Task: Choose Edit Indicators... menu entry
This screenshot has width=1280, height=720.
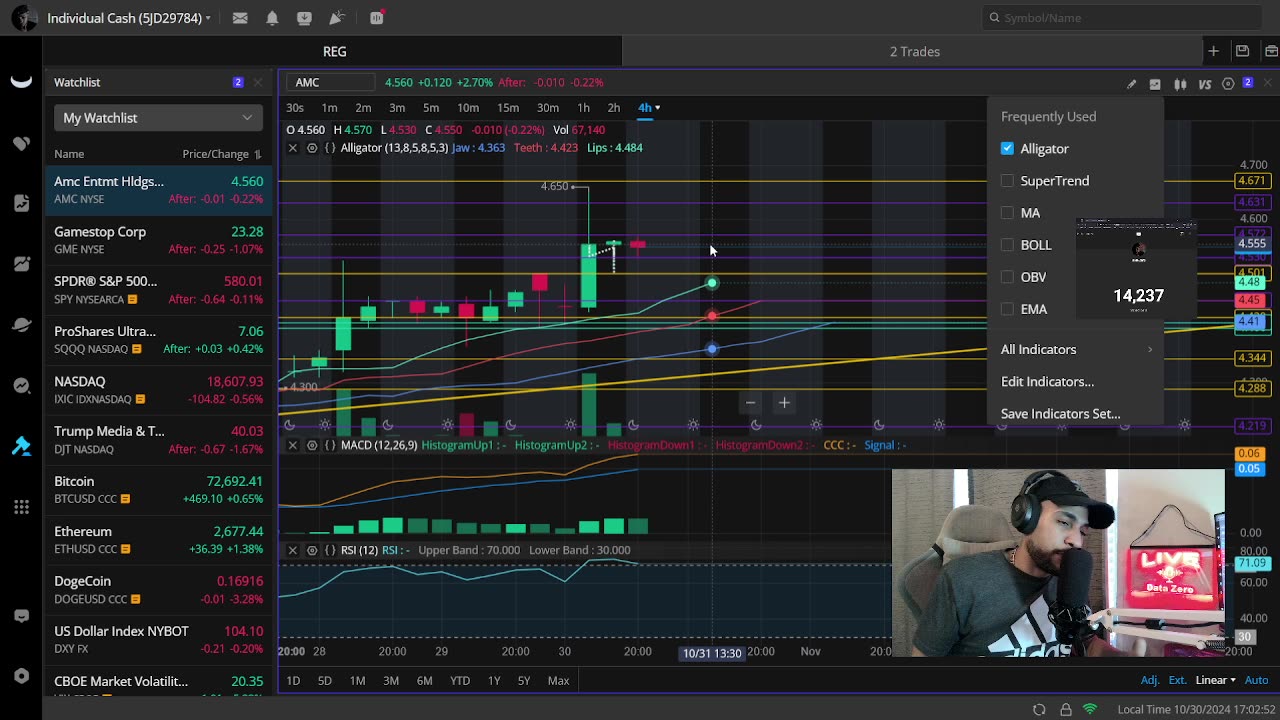Action: point(1047,381)
